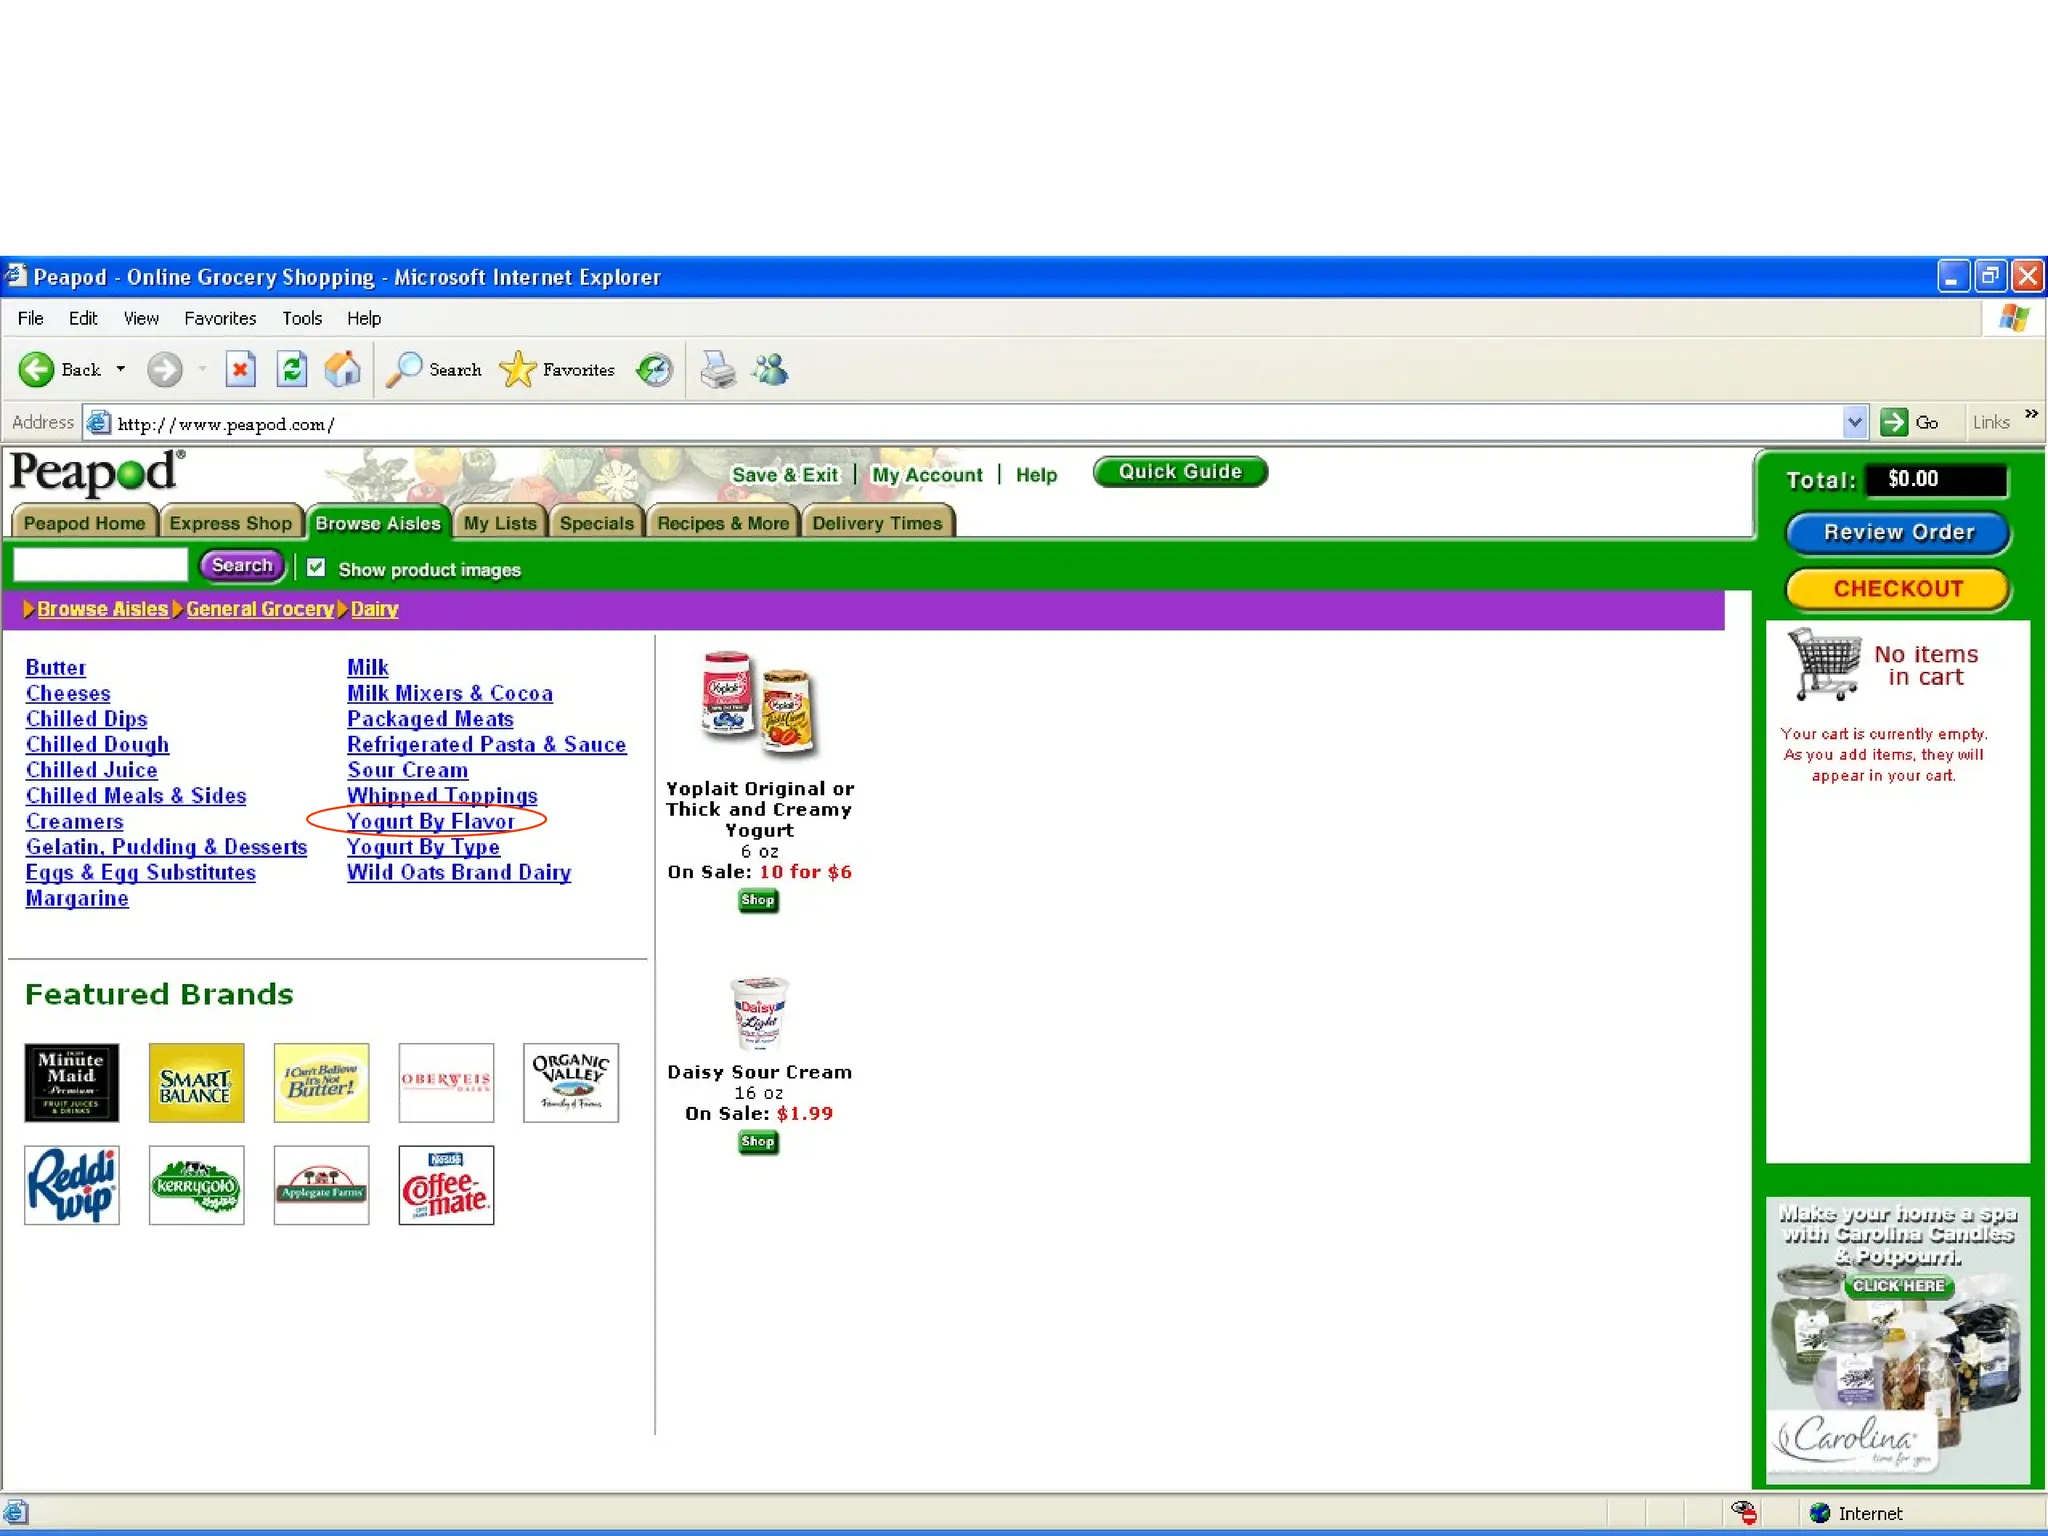The image size is (2048, 1536).
Task: Click the Reddi Wip brand logo
Action: tap(72, 1185)
